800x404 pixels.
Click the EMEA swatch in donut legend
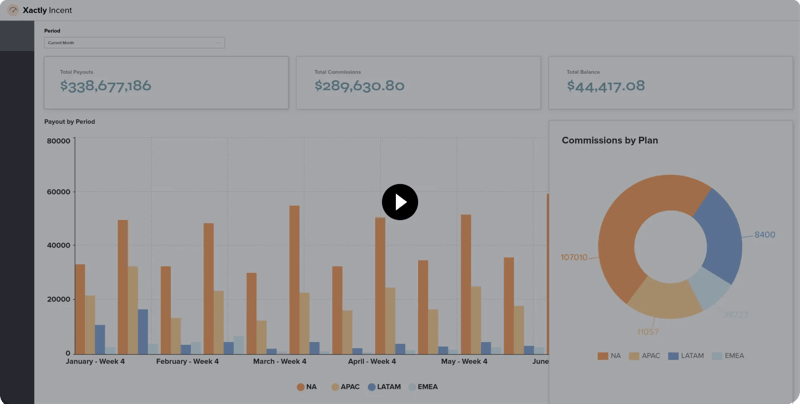tap(717, 356)
